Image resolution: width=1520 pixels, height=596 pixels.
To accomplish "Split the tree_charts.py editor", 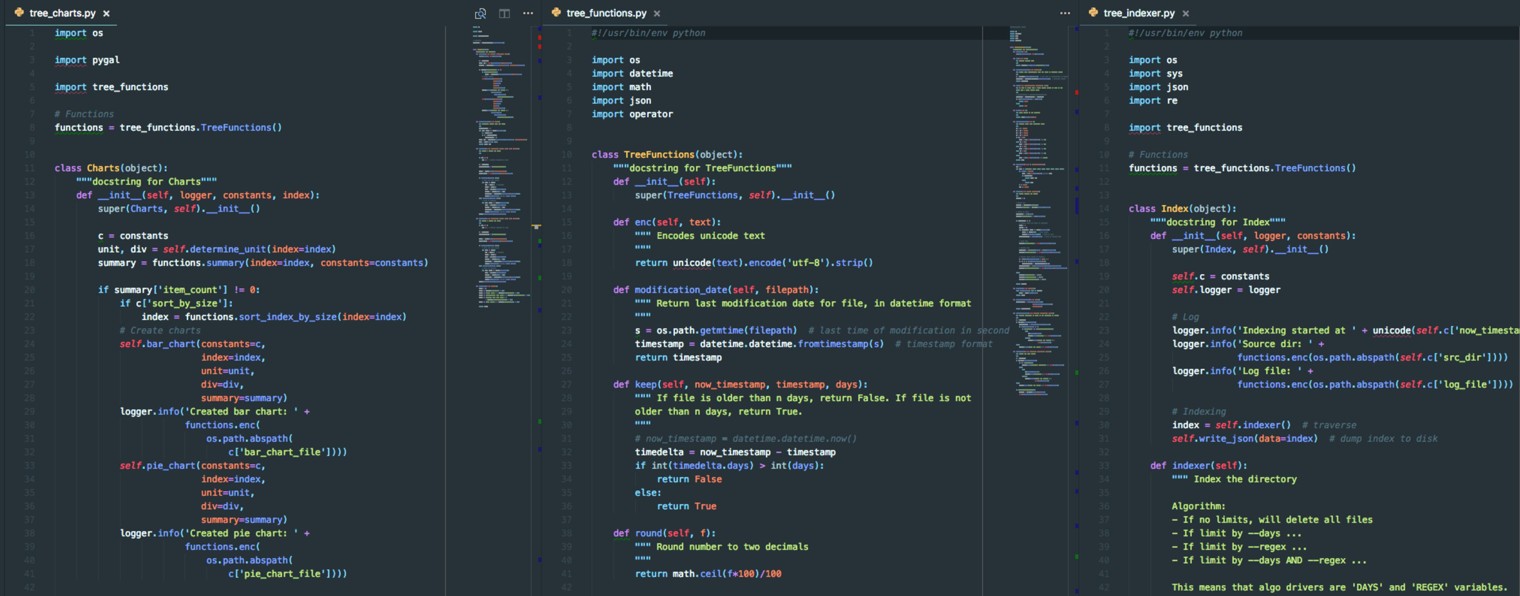I will tap(504, 14).
